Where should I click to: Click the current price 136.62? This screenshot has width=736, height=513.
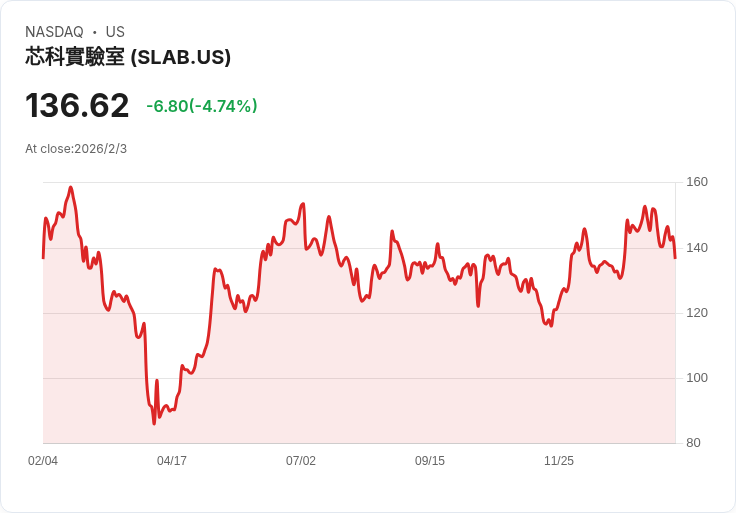(77, 105)
